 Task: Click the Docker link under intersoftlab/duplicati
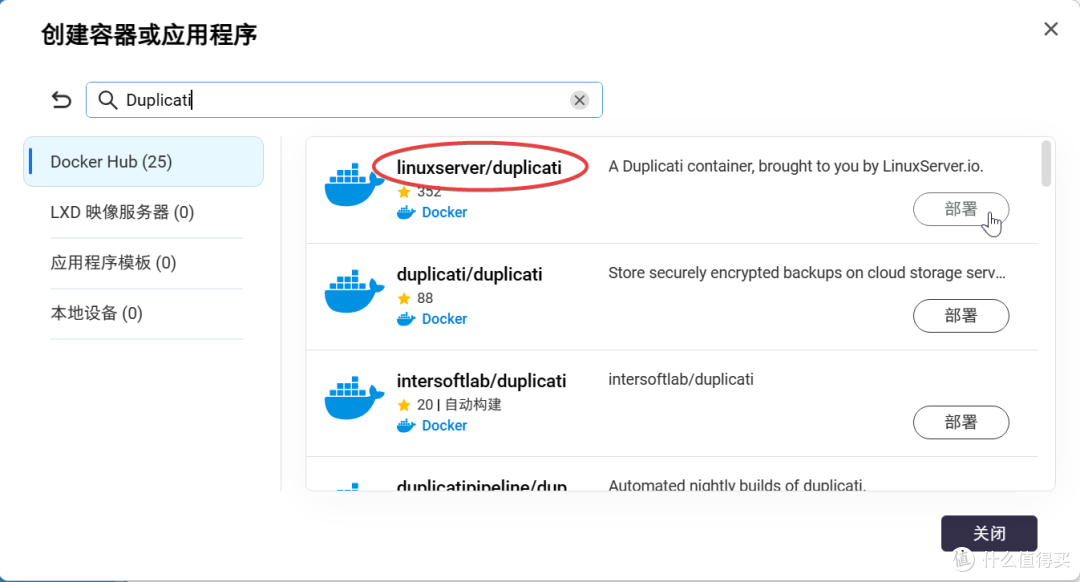click(x=444, y=426)
